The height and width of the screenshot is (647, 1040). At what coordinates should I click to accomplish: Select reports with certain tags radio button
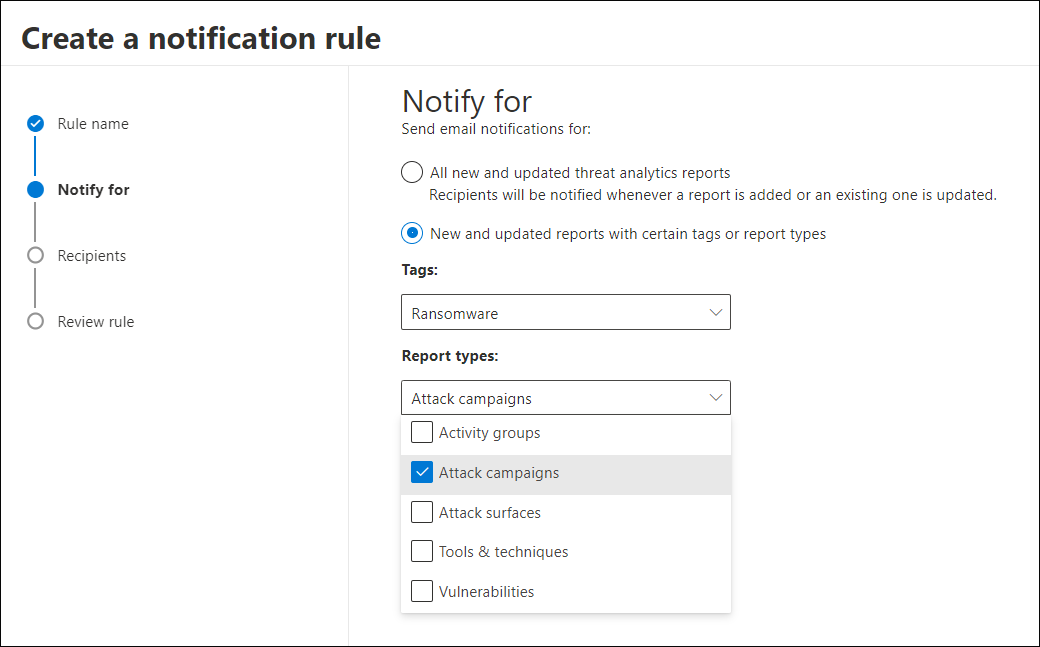click(412, 233)
